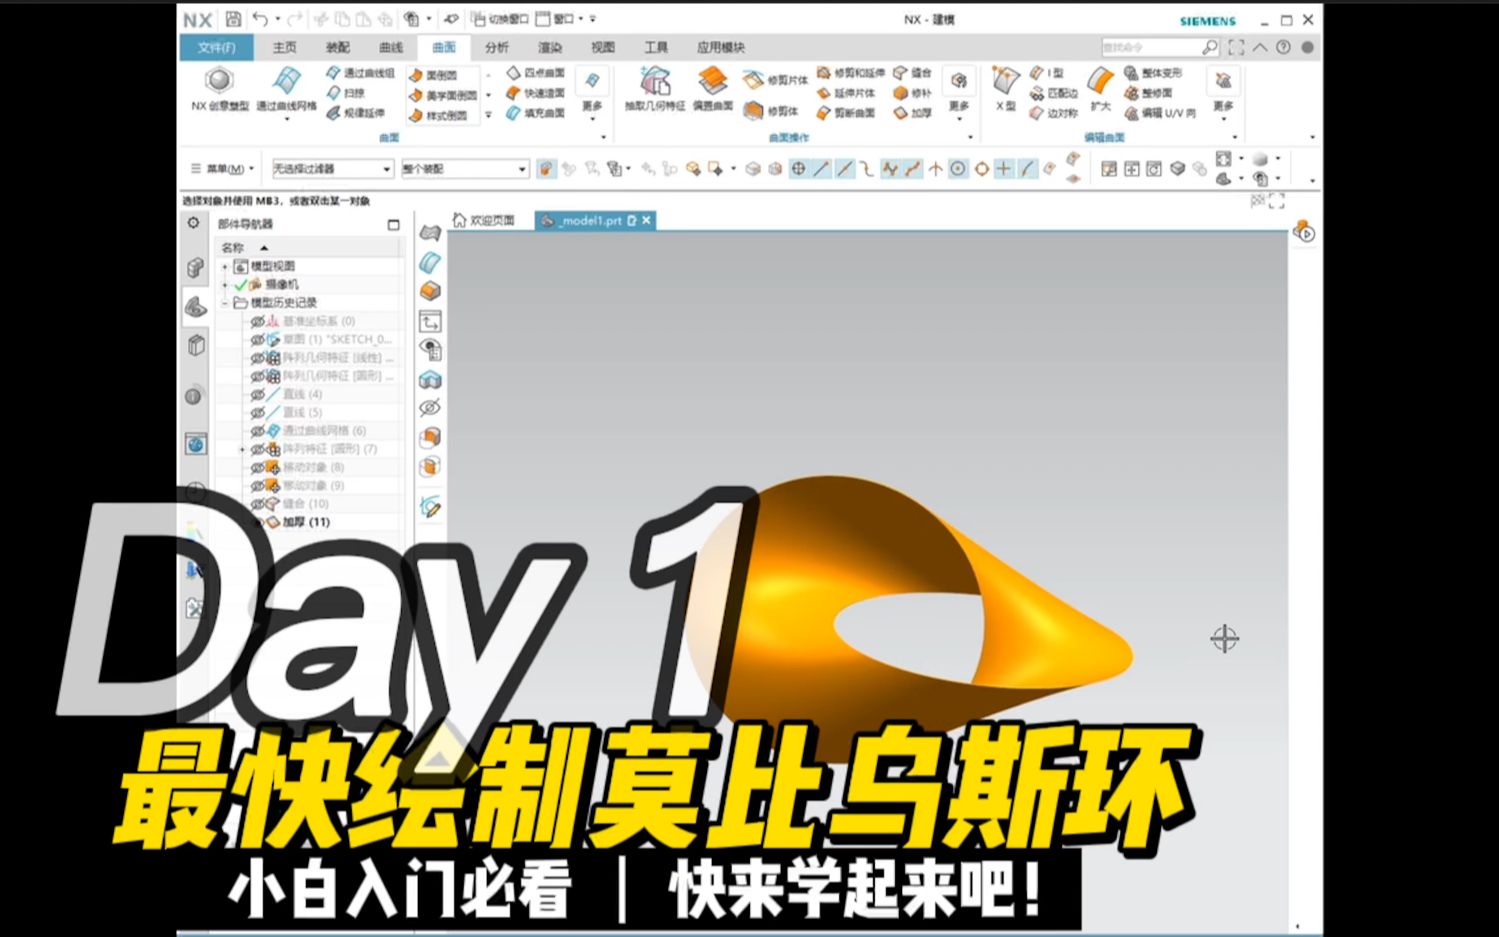The image size is (1499, 937).
Task: Select the 偏置曲面 (Offset Surface) tool
Action: [712, 90]
